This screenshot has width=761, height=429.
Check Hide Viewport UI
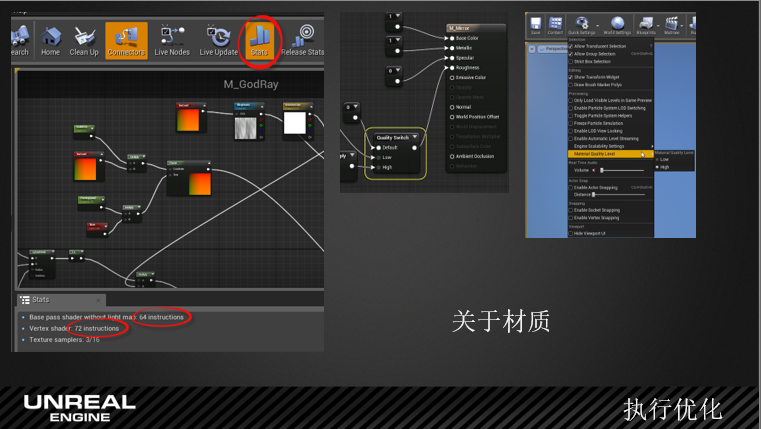pos(571,233)
